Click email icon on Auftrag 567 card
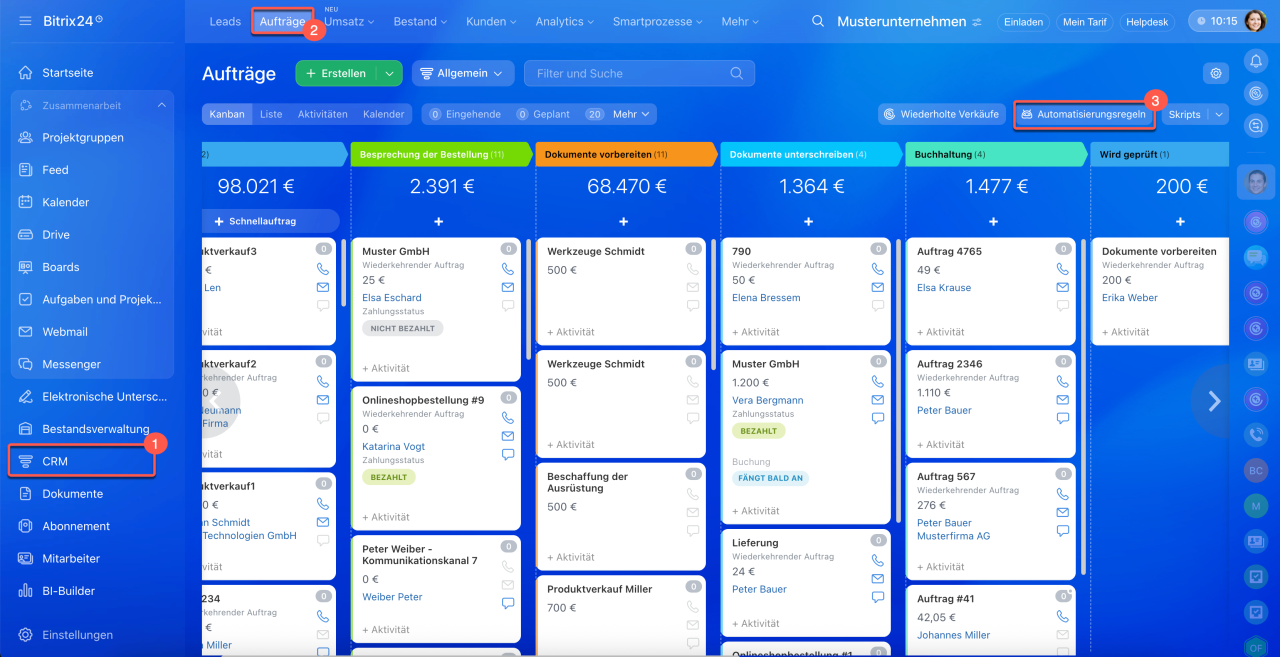 coord(1062,512)
